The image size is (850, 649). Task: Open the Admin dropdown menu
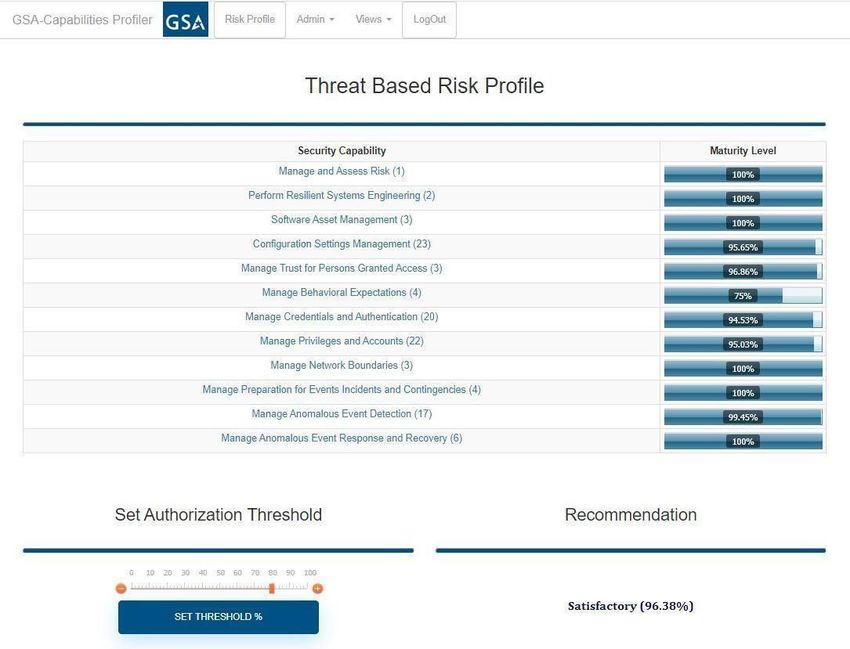[x=315, y=20]
